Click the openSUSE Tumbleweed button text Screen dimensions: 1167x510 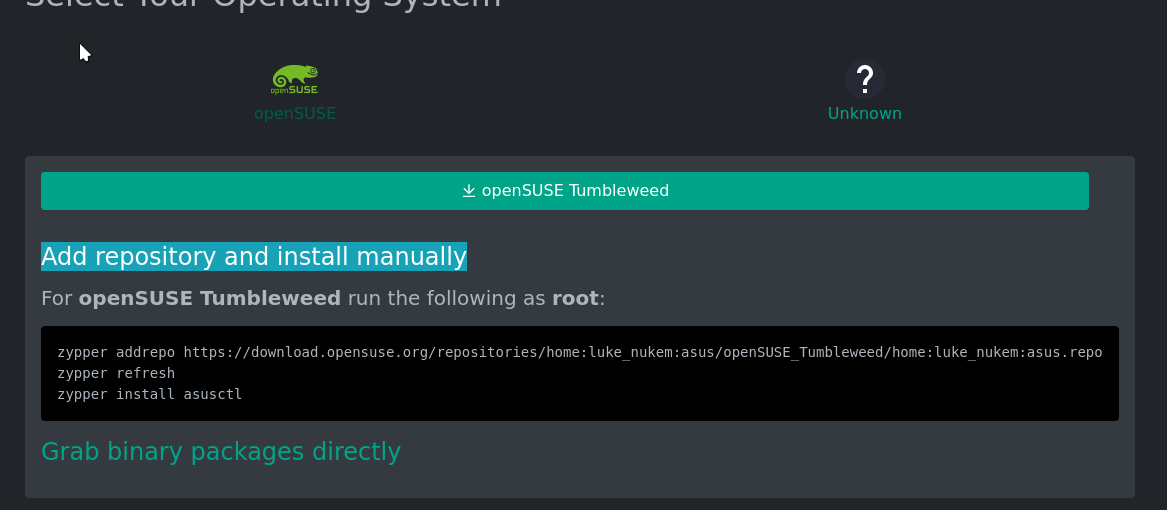(x=575, y=191)
